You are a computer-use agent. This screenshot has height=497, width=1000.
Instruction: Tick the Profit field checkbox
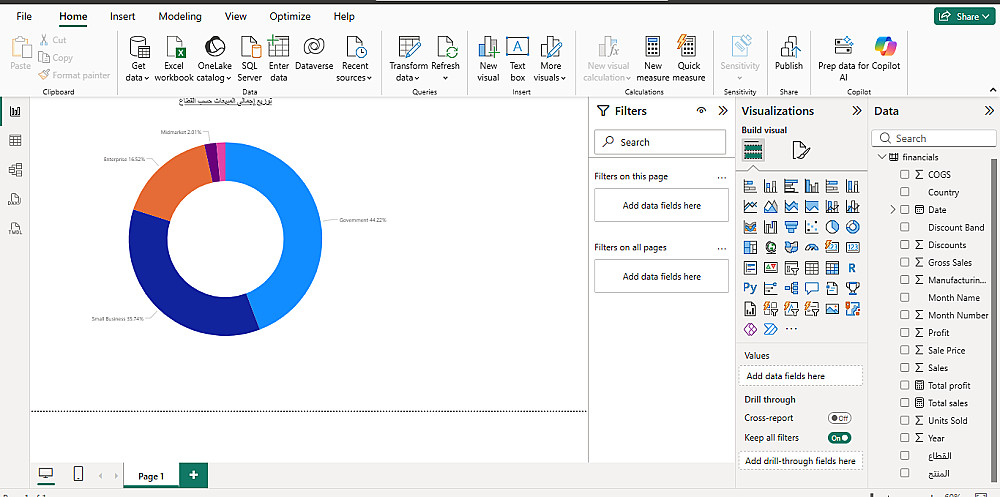(905, 333)
